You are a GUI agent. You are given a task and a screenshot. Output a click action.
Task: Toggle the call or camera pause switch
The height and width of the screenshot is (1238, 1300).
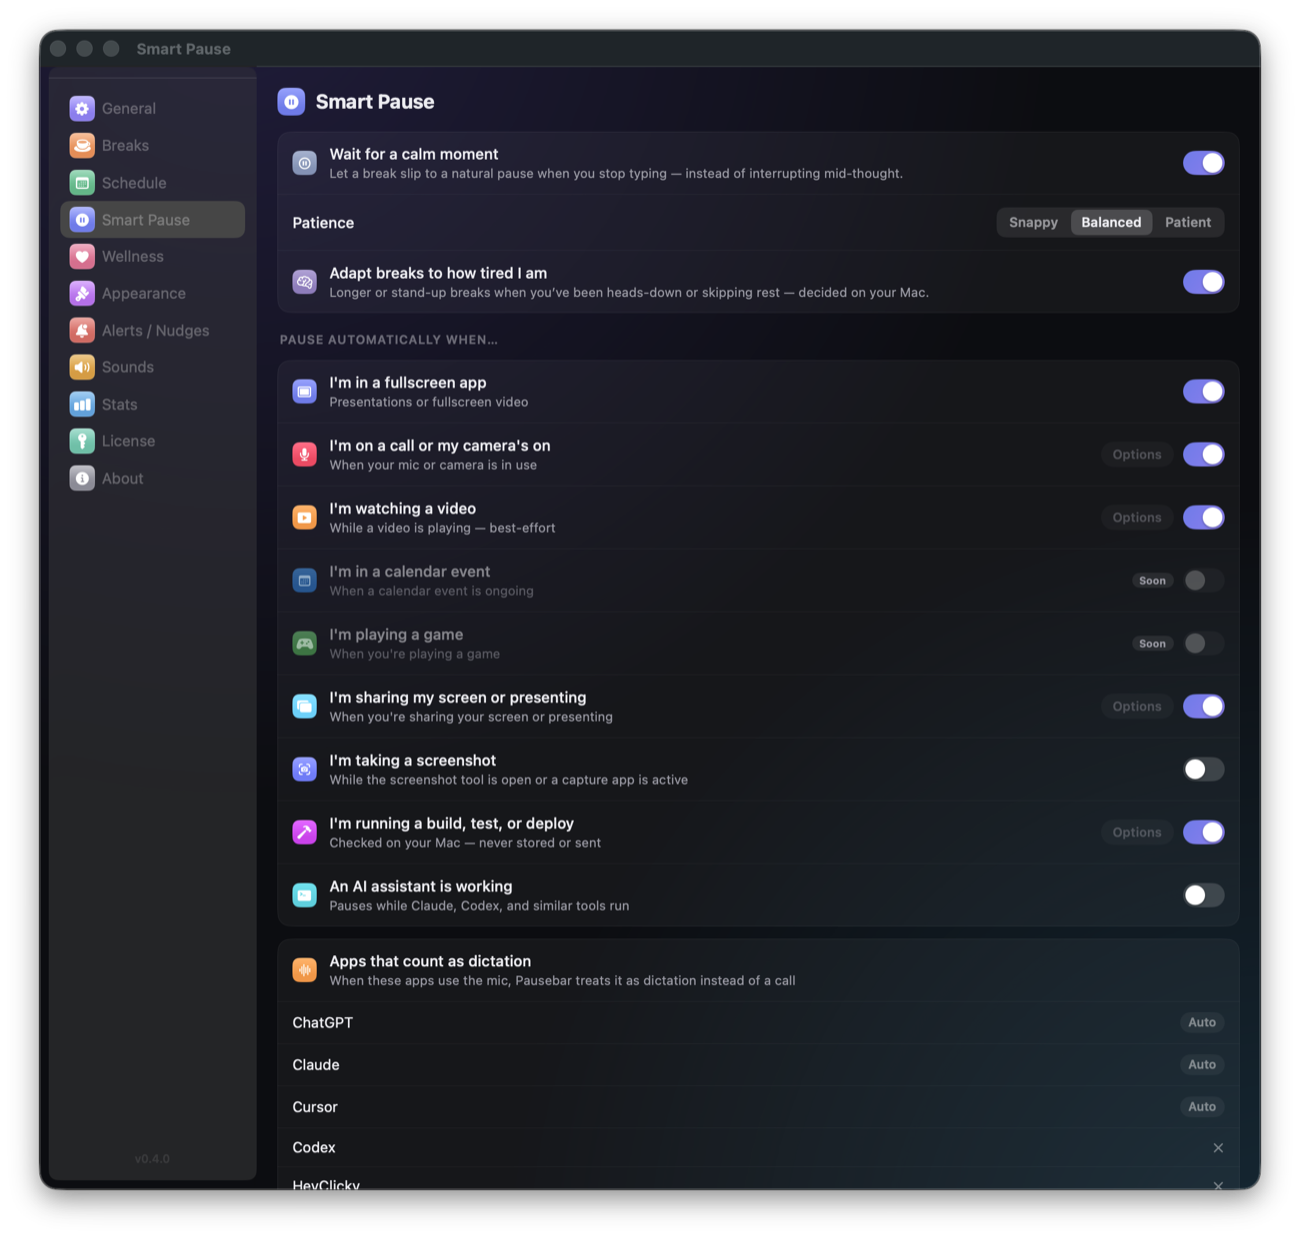tap(1203, 454)
